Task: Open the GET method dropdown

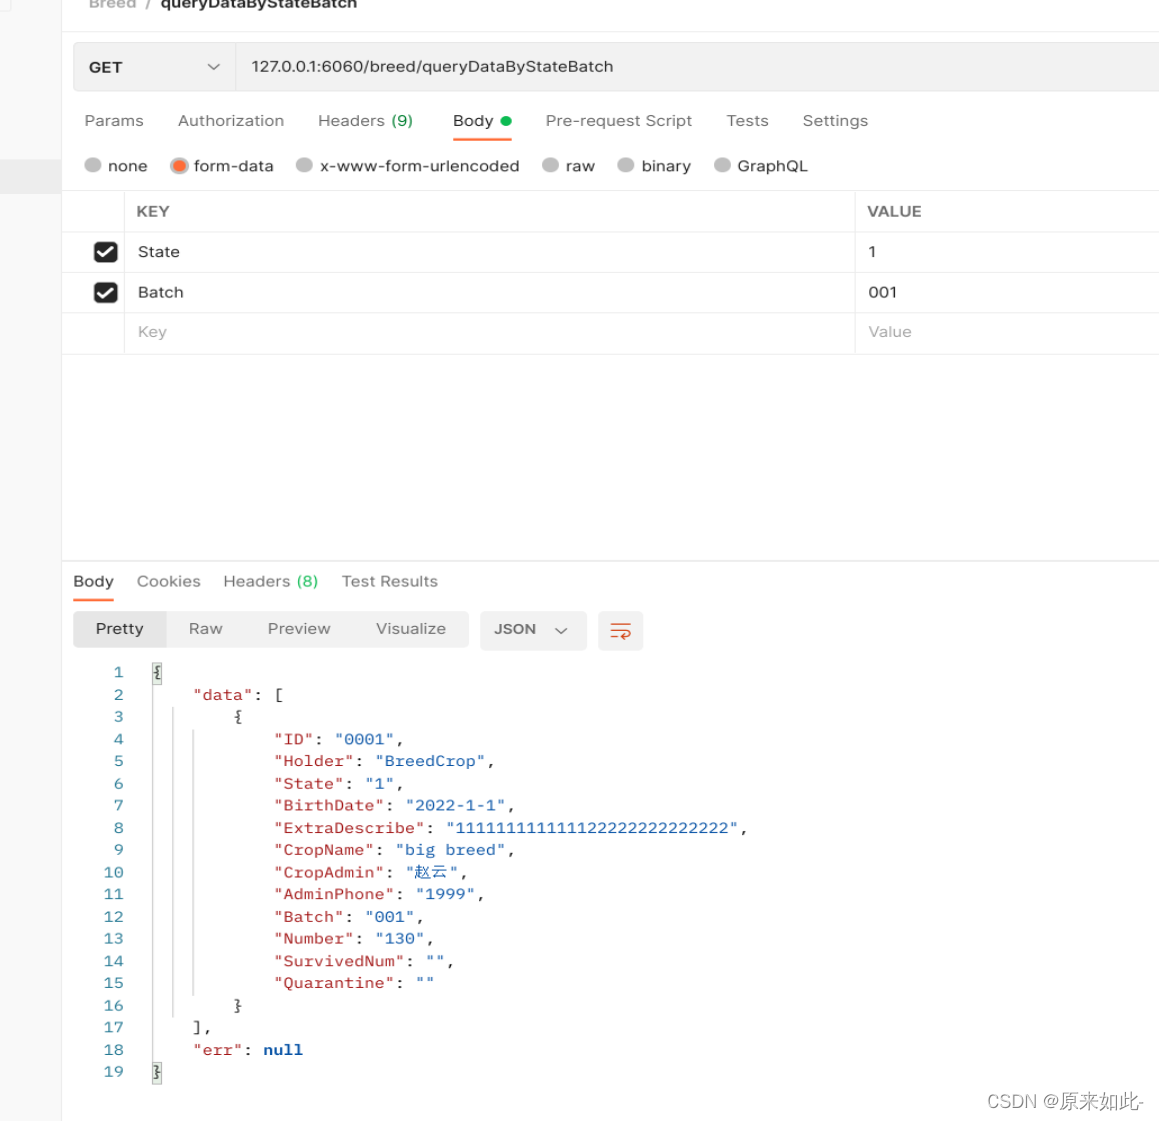Action: coord(154,67)
